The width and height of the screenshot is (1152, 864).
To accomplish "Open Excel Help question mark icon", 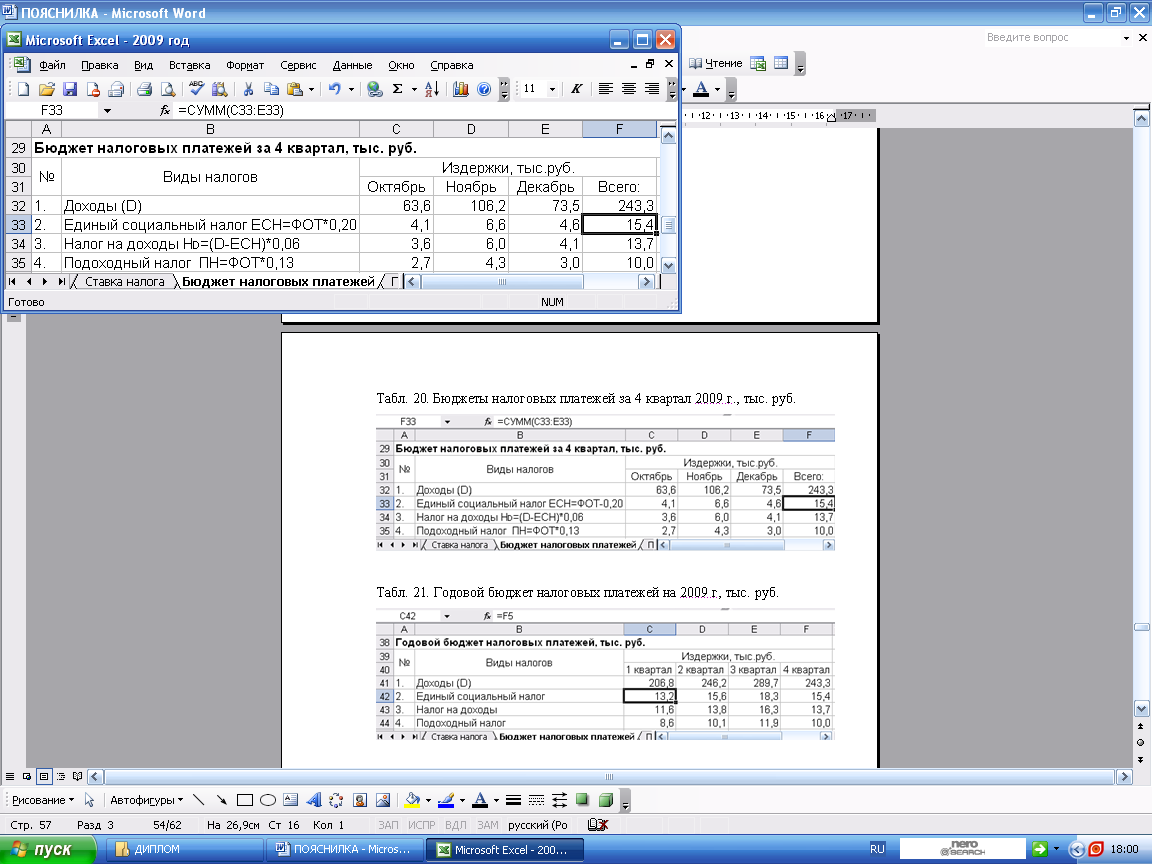I will (x=484, y=89).
